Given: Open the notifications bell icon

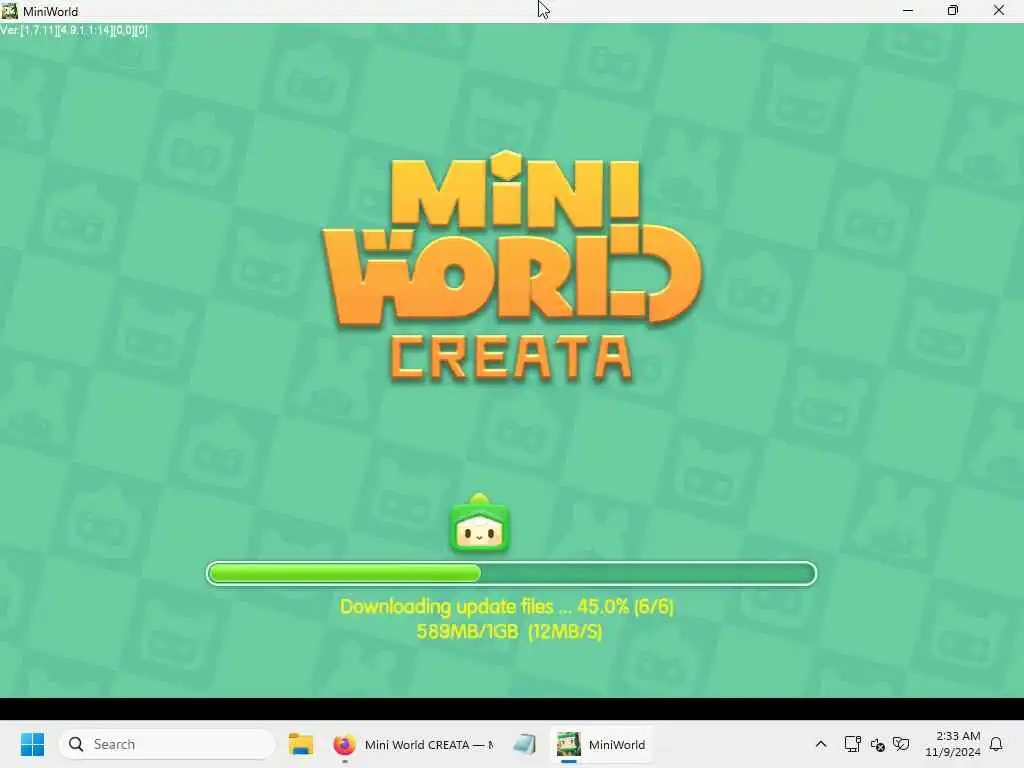Looking at the screenshot, I should point(996,744).
